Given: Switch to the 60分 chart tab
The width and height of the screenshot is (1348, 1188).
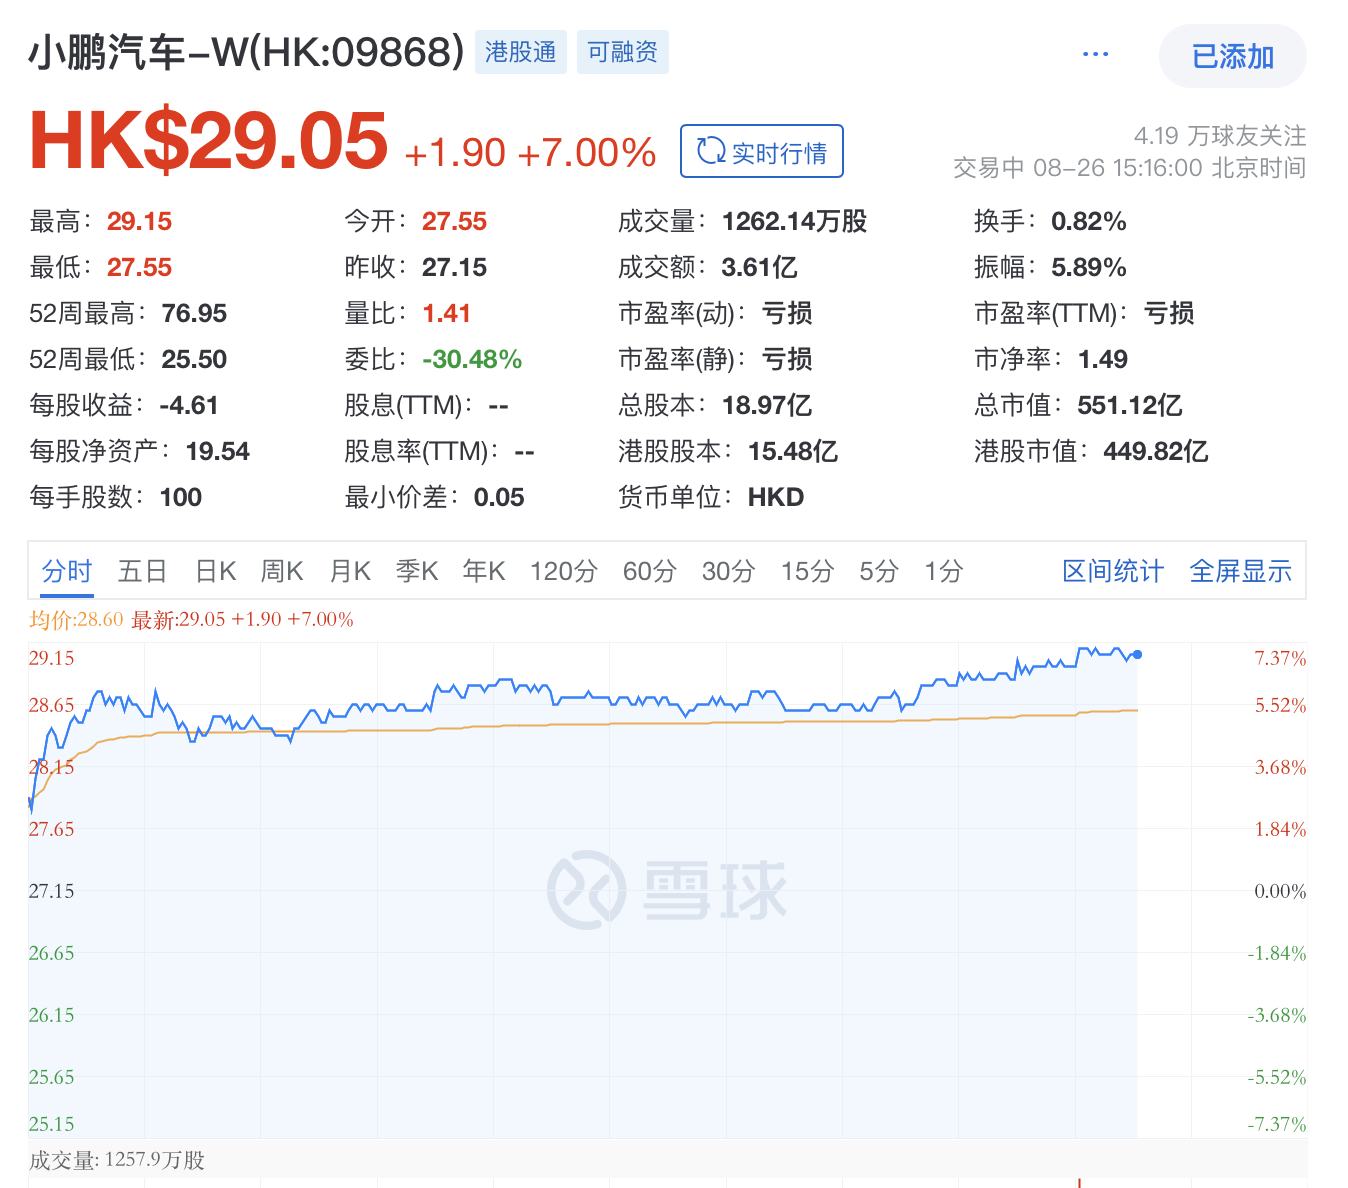Looking at the screenshot, I should 650,571.
